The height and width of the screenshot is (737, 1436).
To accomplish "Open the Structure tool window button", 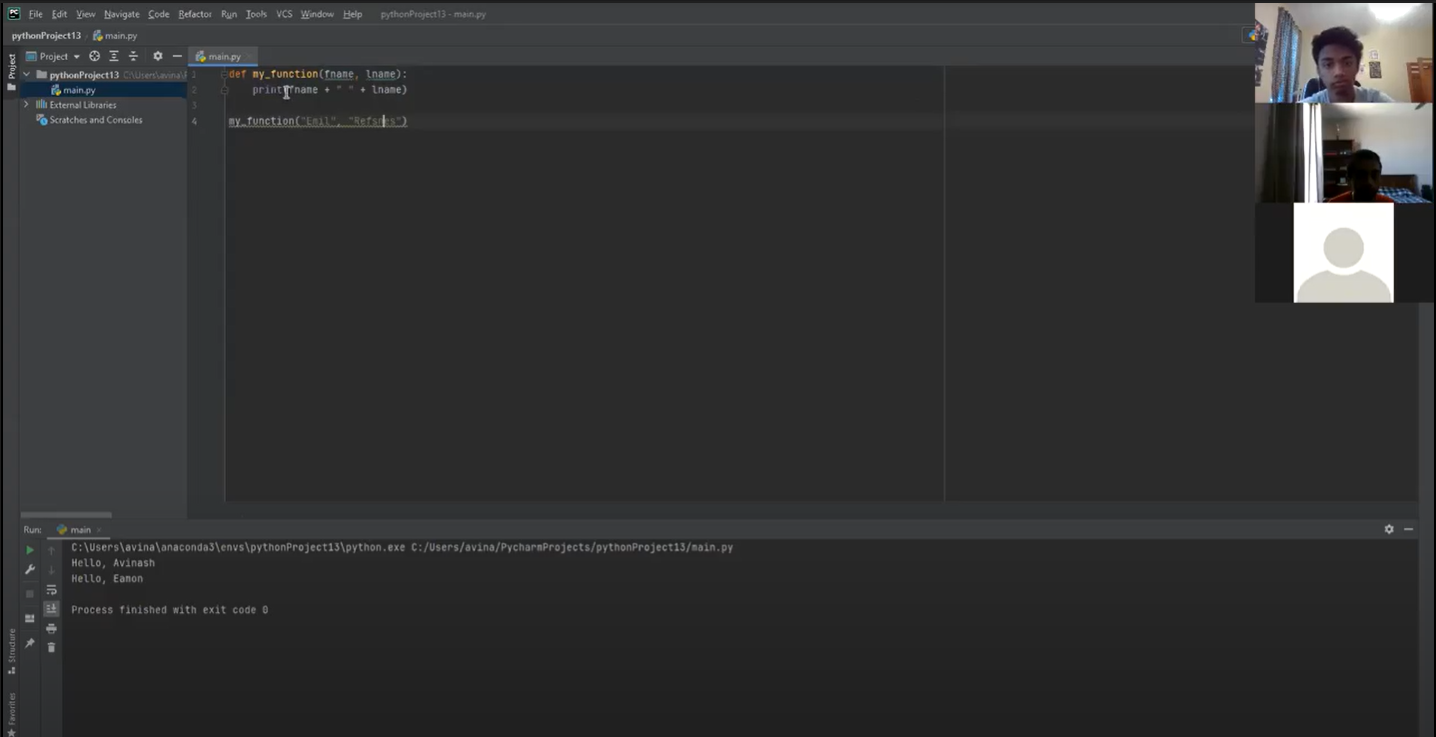I will pyautogui.click(x=11, y=651).
